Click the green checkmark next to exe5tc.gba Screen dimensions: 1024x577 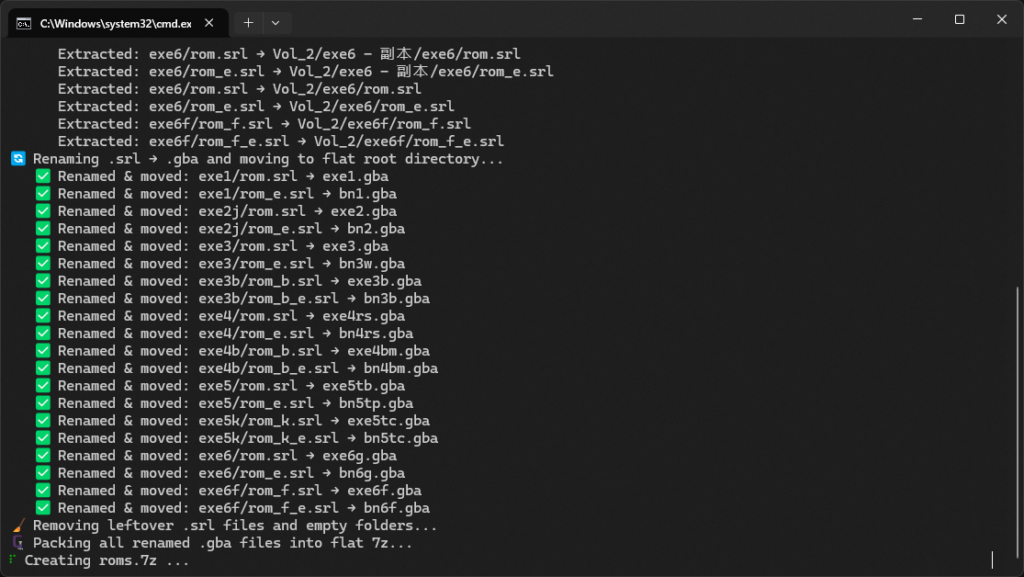tap(42, 421)
